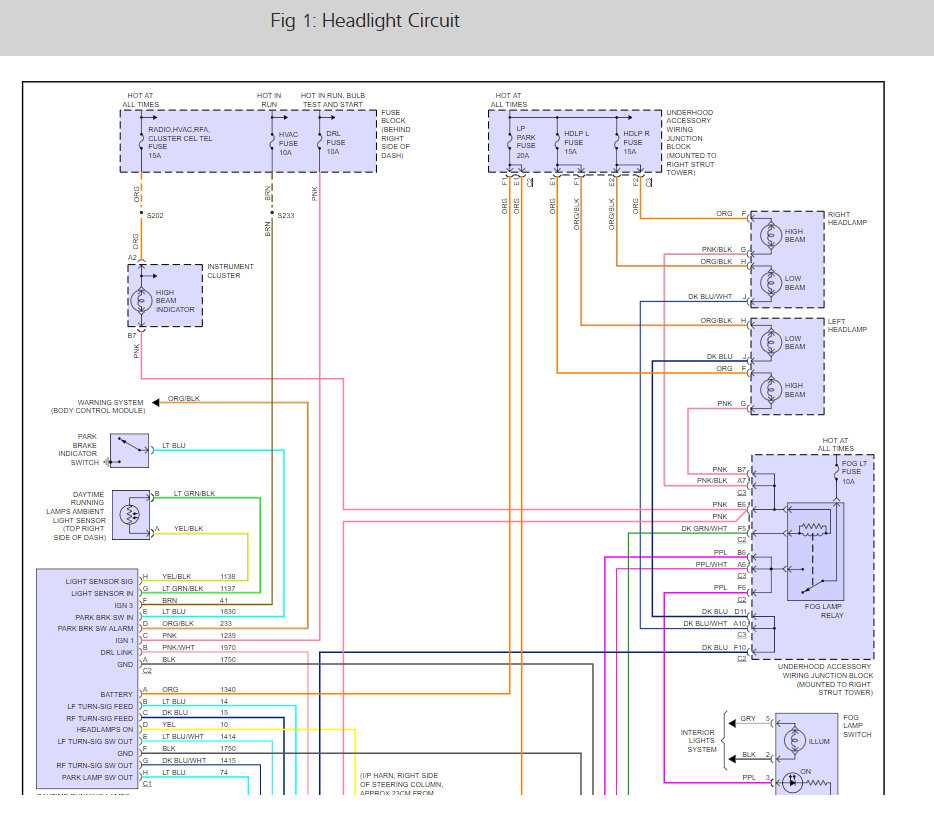The image size is (934, 821).
Task: Click the 'FOG LAMP RELAY' label
Action: pos(824,611)
